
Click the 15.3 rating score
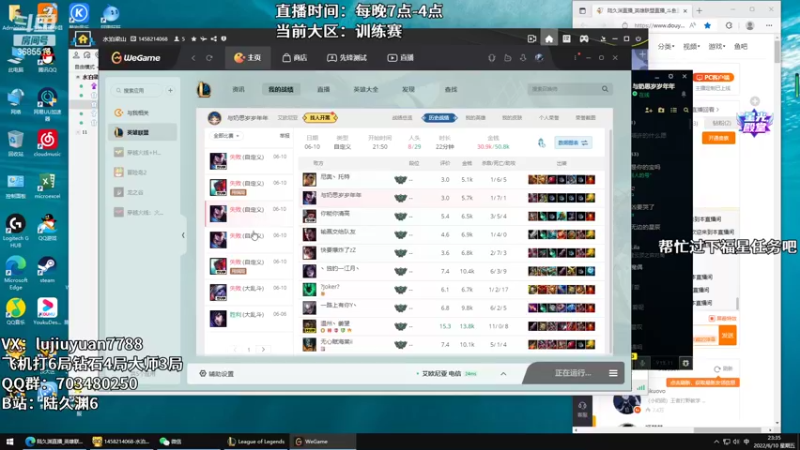click(445, 326)
